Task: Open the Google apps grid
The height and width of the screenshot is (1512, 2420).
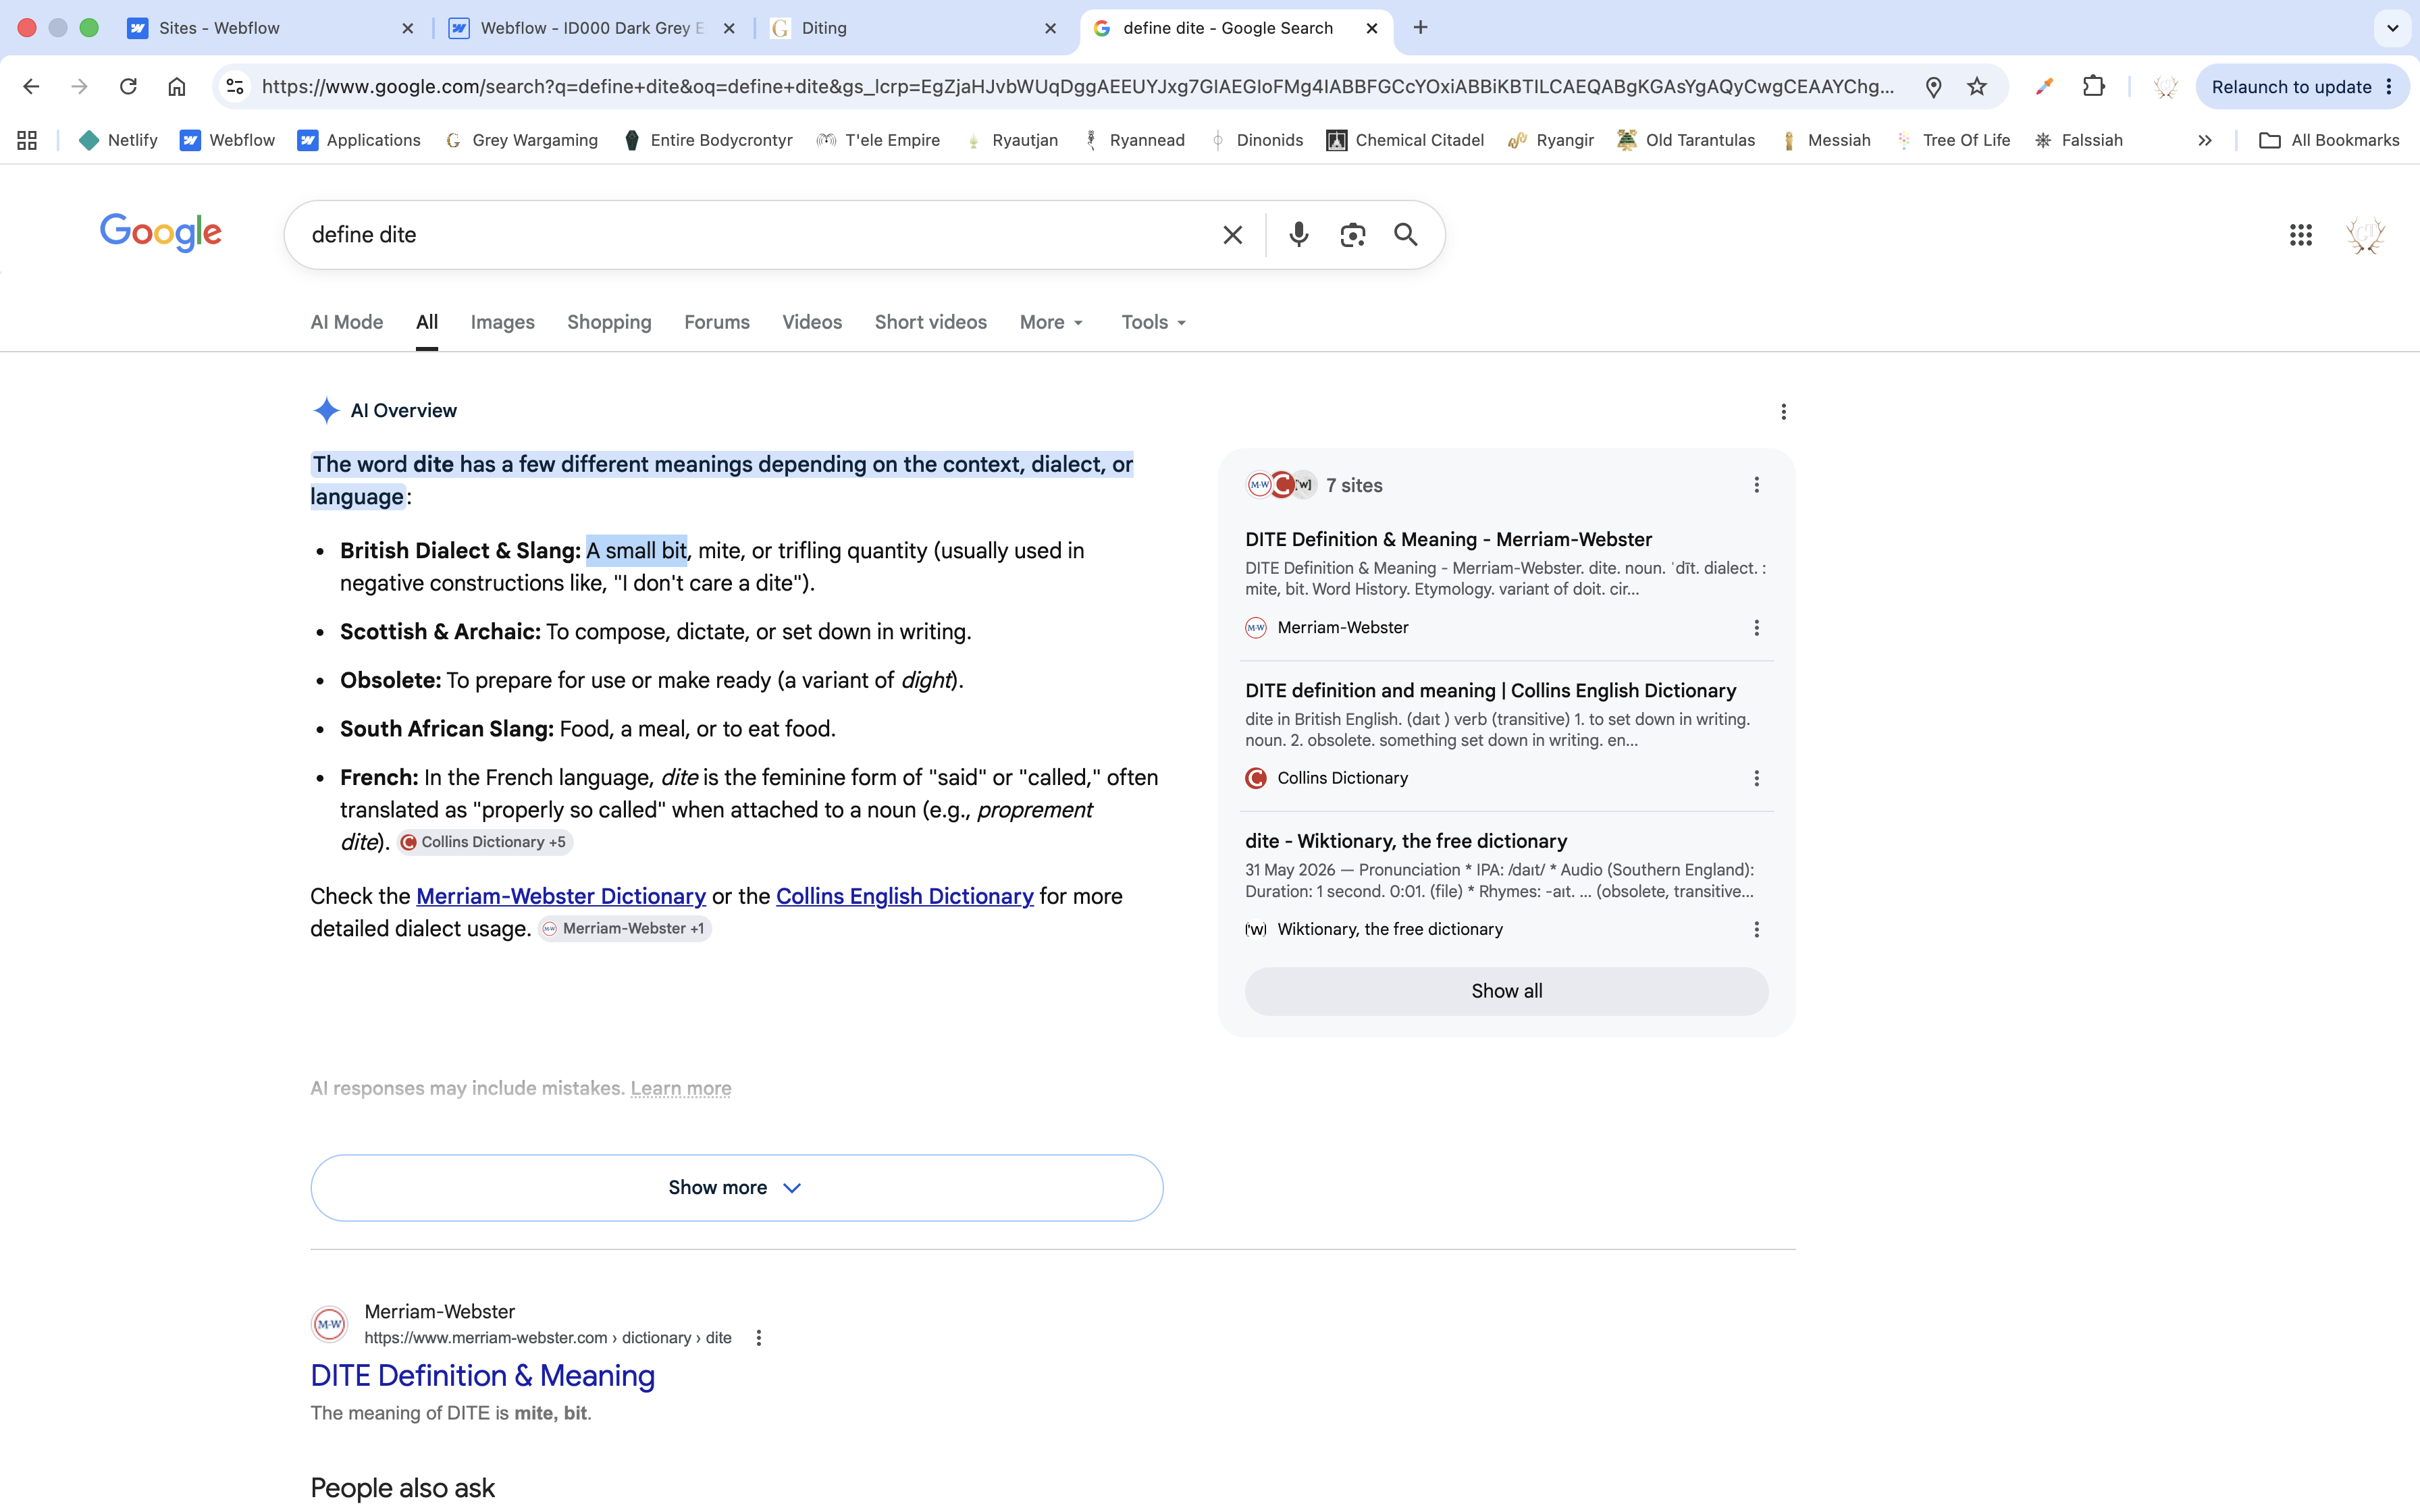Action: pyautogui.click(x=2300, y=235)
